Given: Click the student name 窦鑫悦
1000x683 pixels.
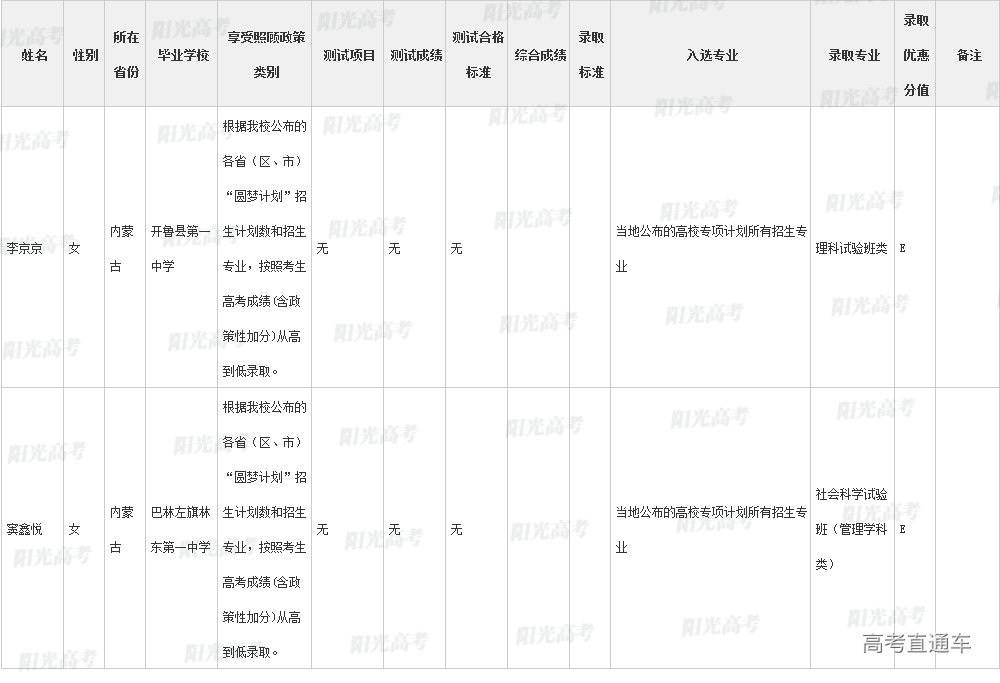Looking at the screenshot, I should (27, 529).
